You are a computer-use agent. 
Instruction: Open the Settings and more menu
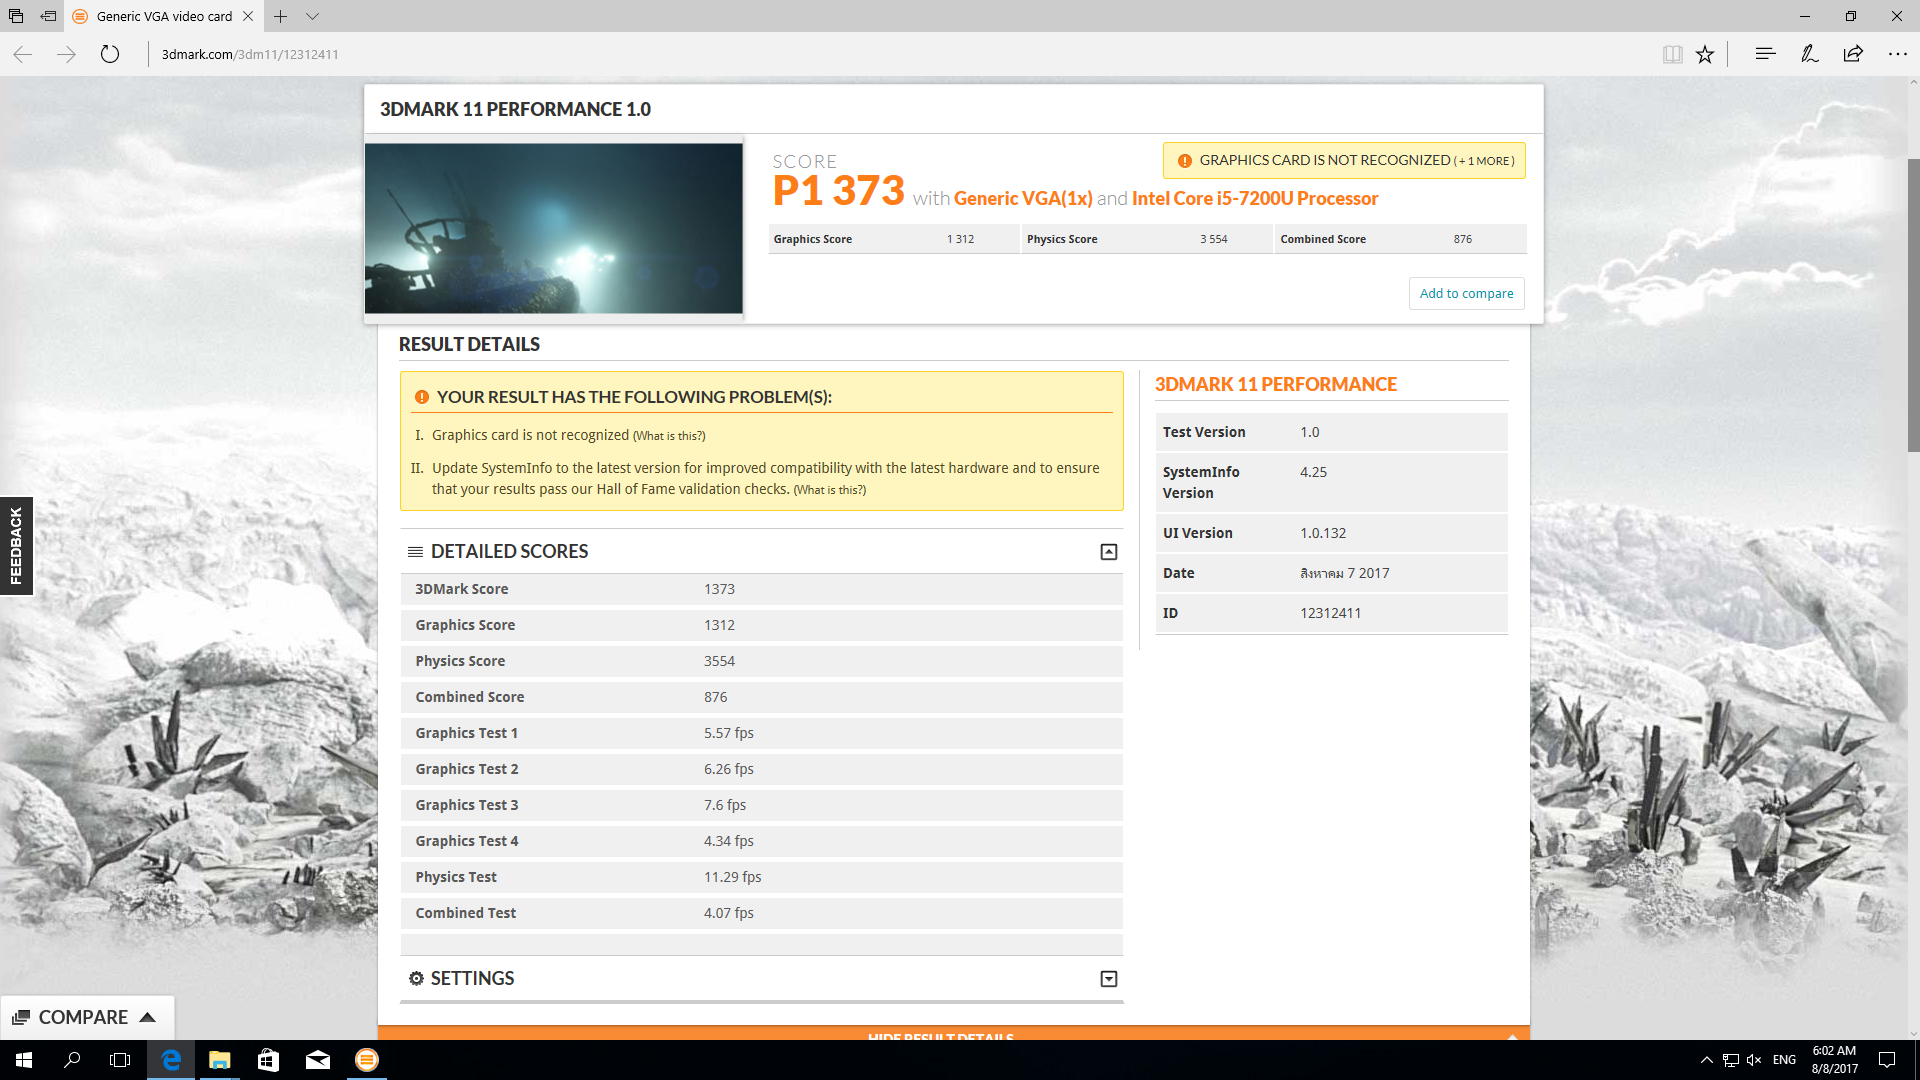[1897, 54]
